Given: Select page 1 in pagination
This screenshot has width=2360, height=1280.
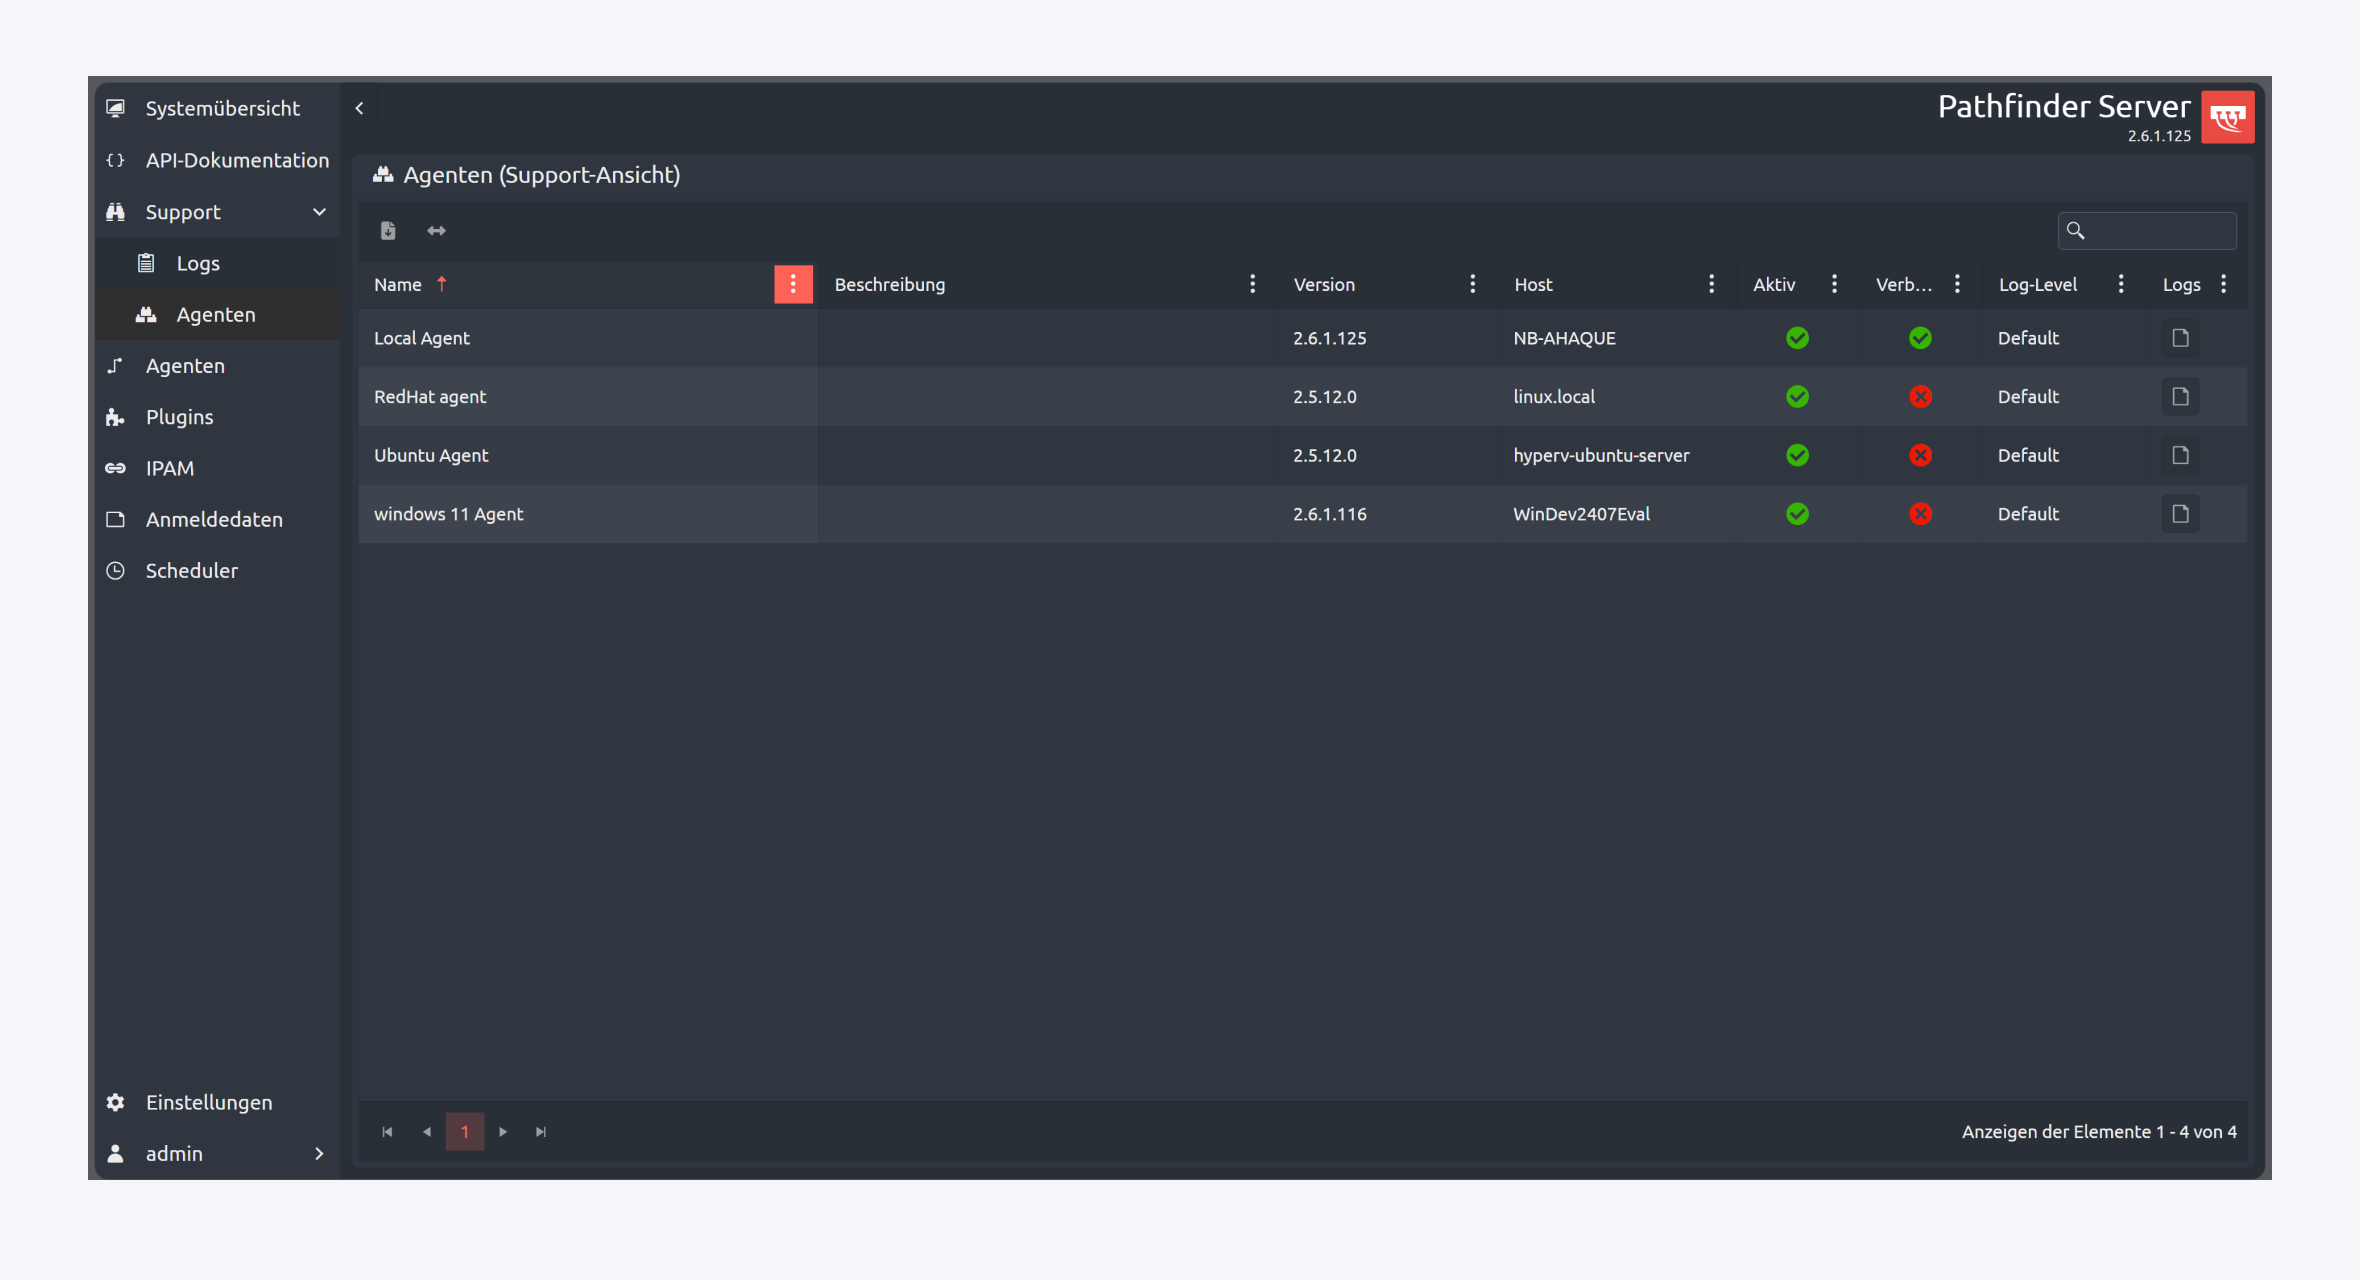Looking at the screenshot, I should click(x=465, y=1132).
